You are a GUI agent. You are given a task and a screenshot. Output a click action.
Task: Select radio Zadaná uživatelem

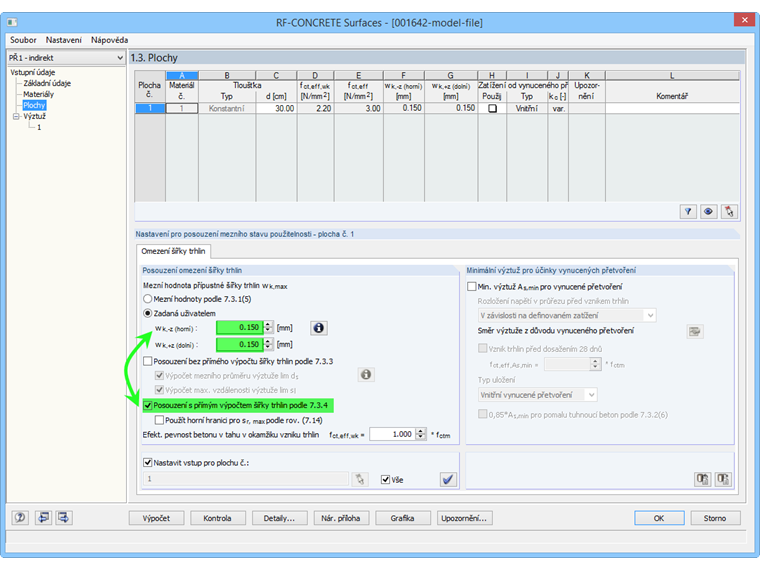(x=148, y=314)
